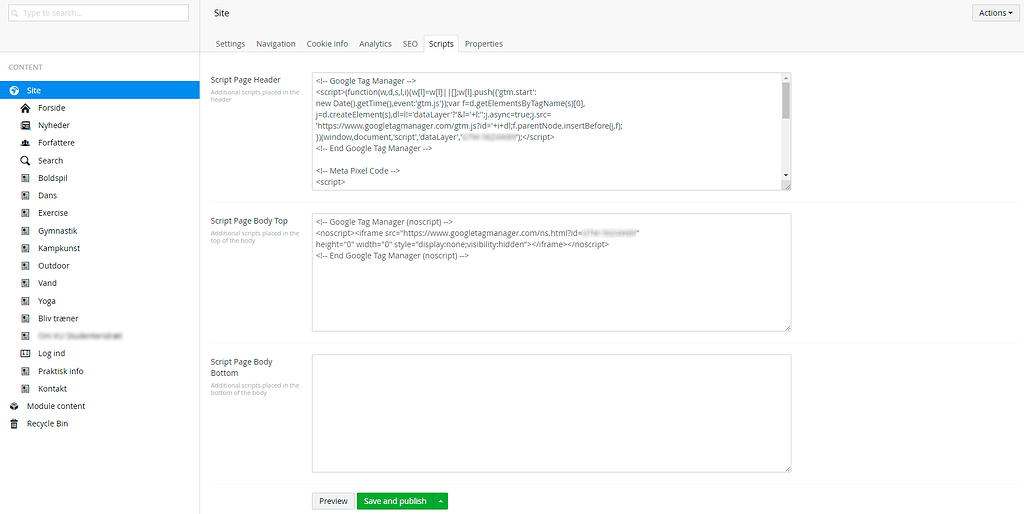The width and height of the screenshot is (1024, 514).
Task: Go to the SEO tab
Action: point(409,44)
